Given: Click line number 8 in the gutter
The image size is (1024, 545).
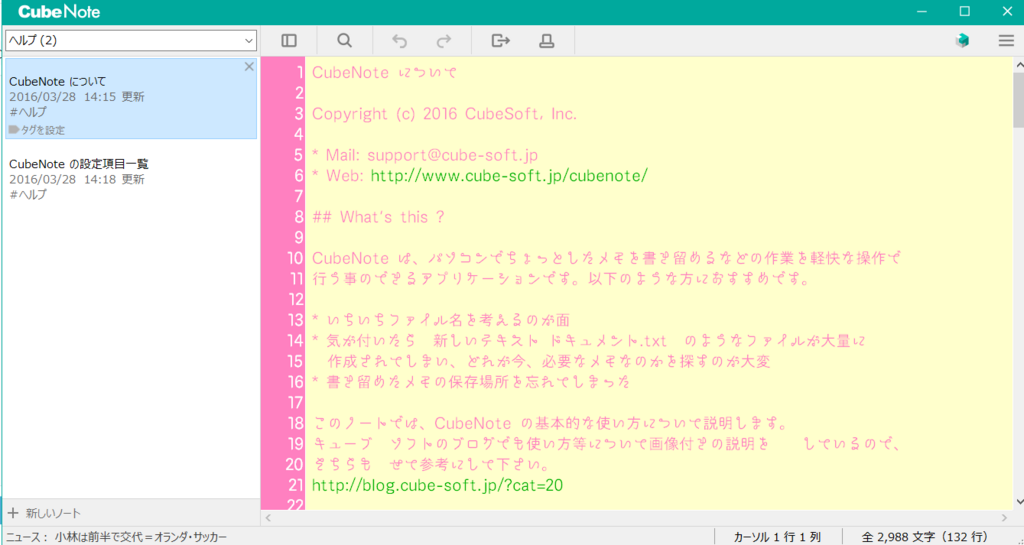Looking at the screenshot, I should tap(299, 217).
